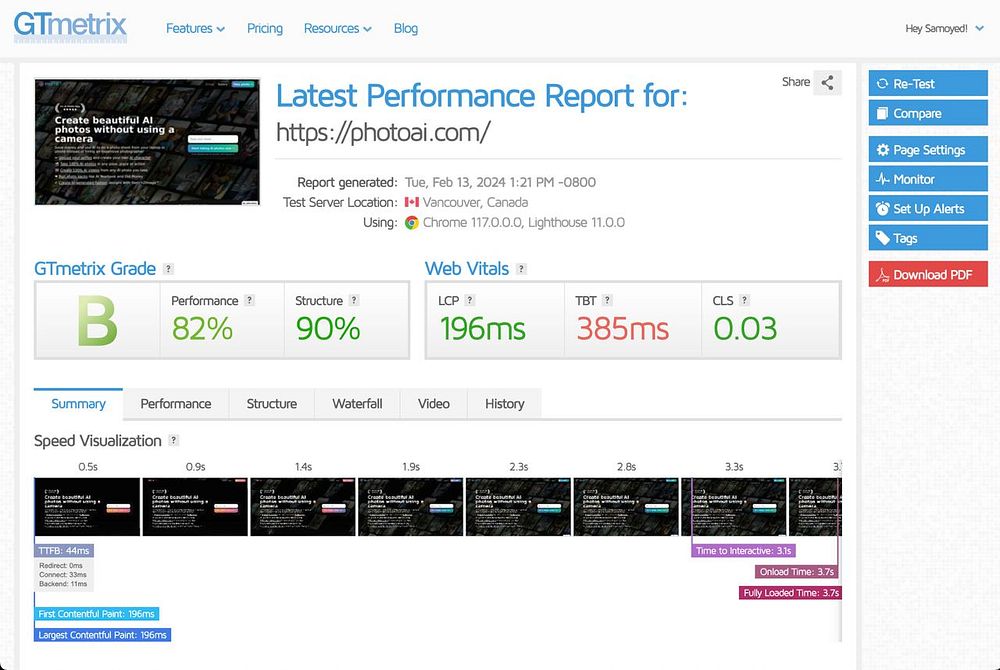Screen dimensions: 1000x670
Task: Select the Summary tab
Action: click(78, 404)
